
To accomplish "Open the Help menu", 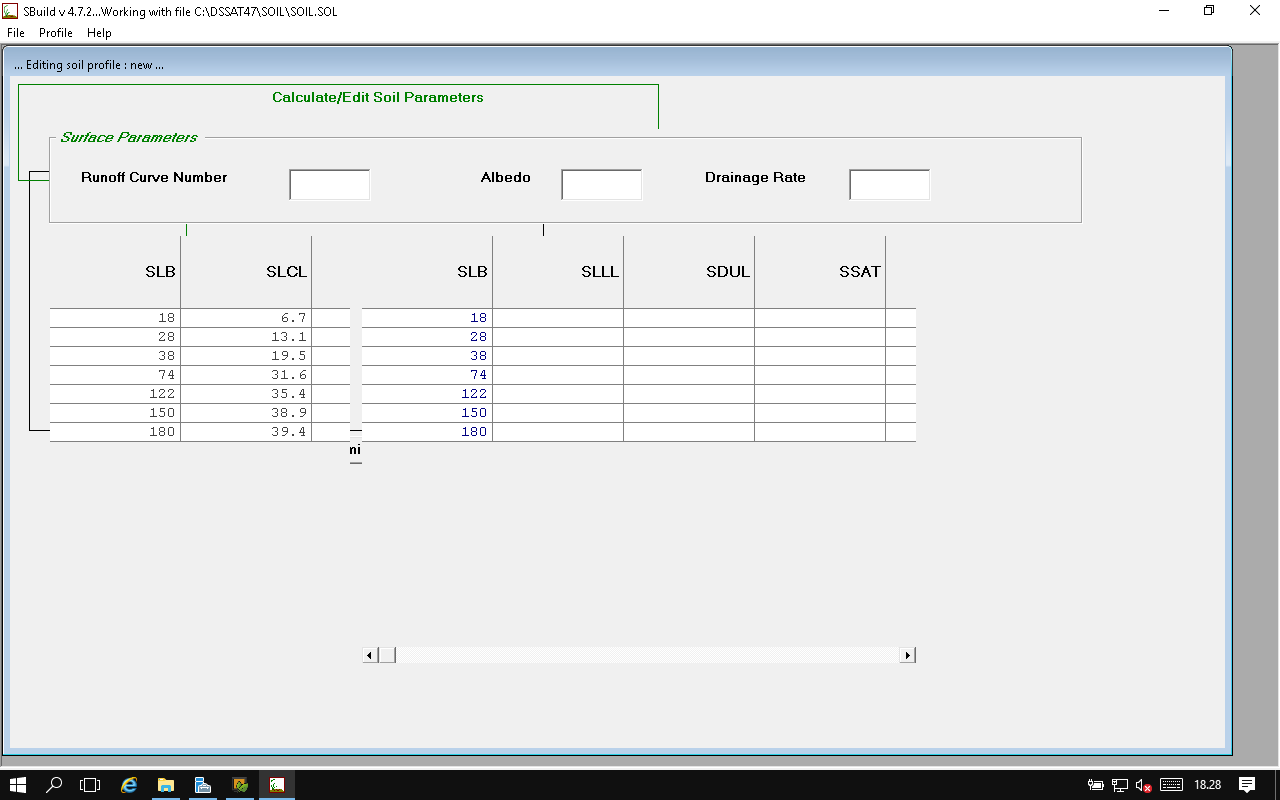I will point(99,33).
